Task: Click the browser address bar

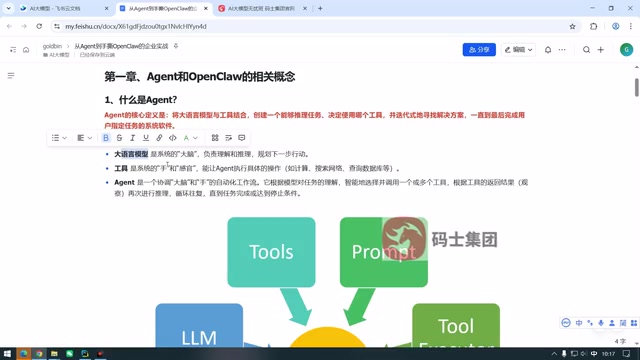Action: [314, 26]
